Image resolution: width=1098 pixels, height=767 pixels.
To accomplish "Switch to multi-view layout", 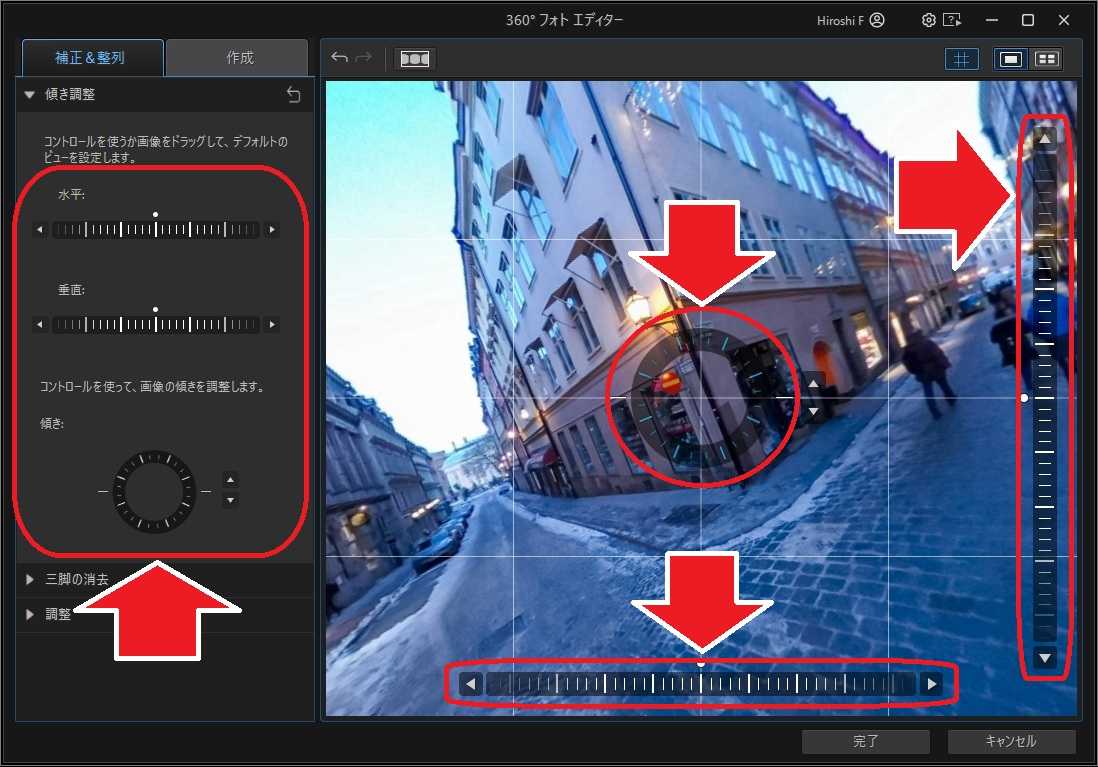I will pos(1046,58).
